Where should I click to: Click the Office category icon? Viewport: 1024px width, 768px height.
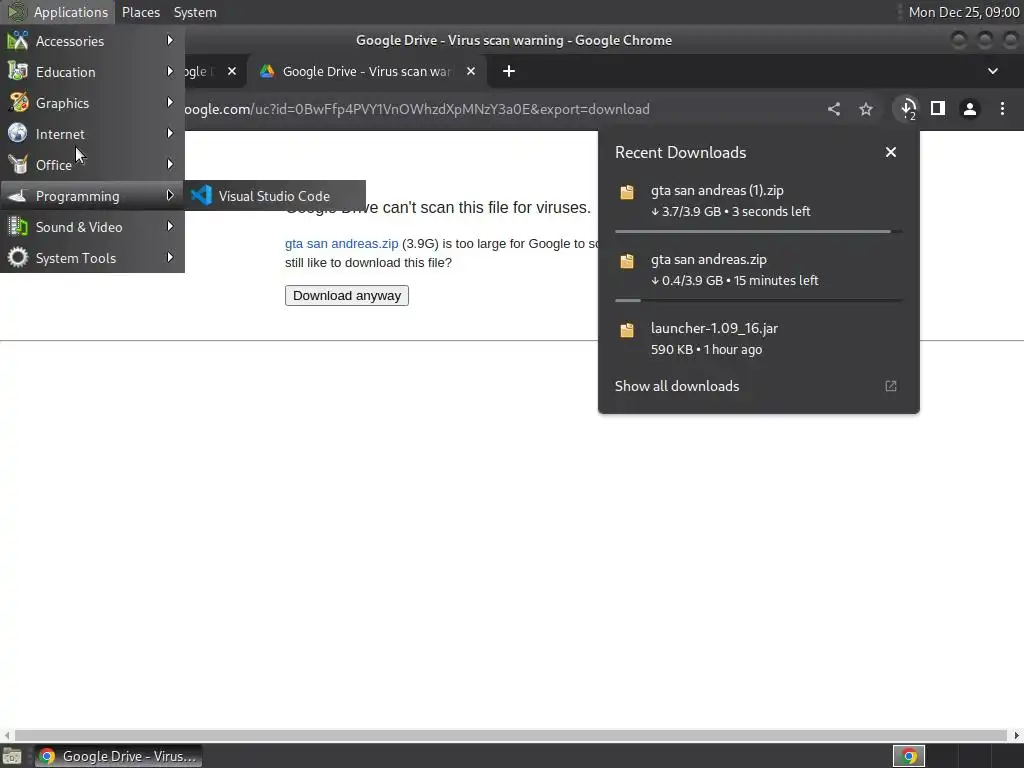click(x=18, y=165)
